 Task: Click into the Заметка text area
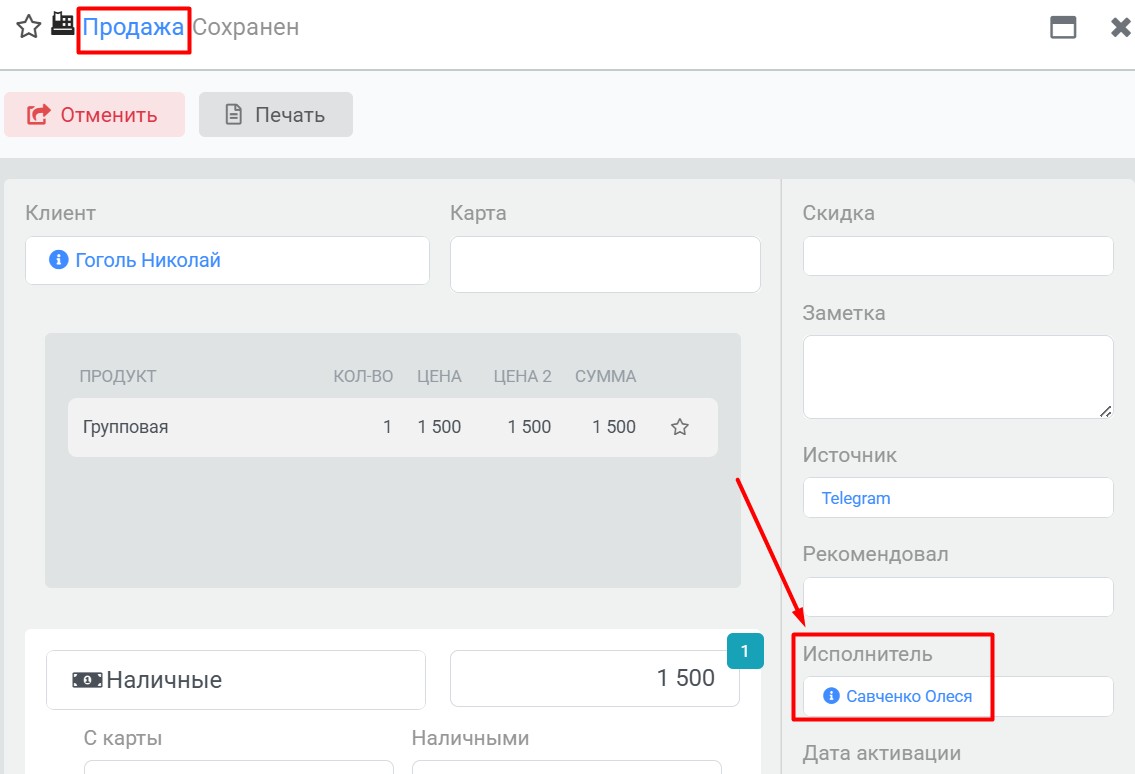(958, 377)
